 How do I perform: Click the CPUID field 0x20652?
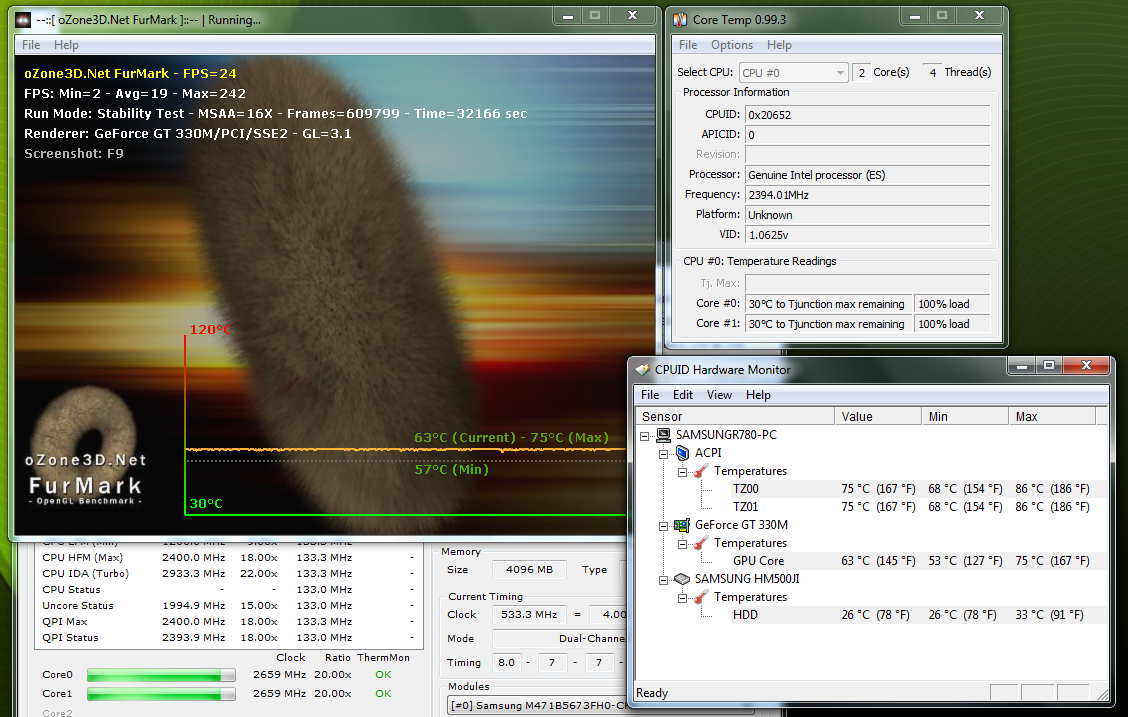(868, 114)
